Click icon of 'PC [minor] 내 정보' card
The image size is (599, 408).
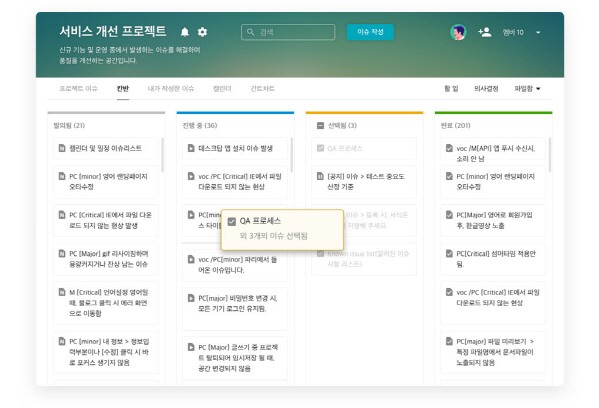pos(62,341)
